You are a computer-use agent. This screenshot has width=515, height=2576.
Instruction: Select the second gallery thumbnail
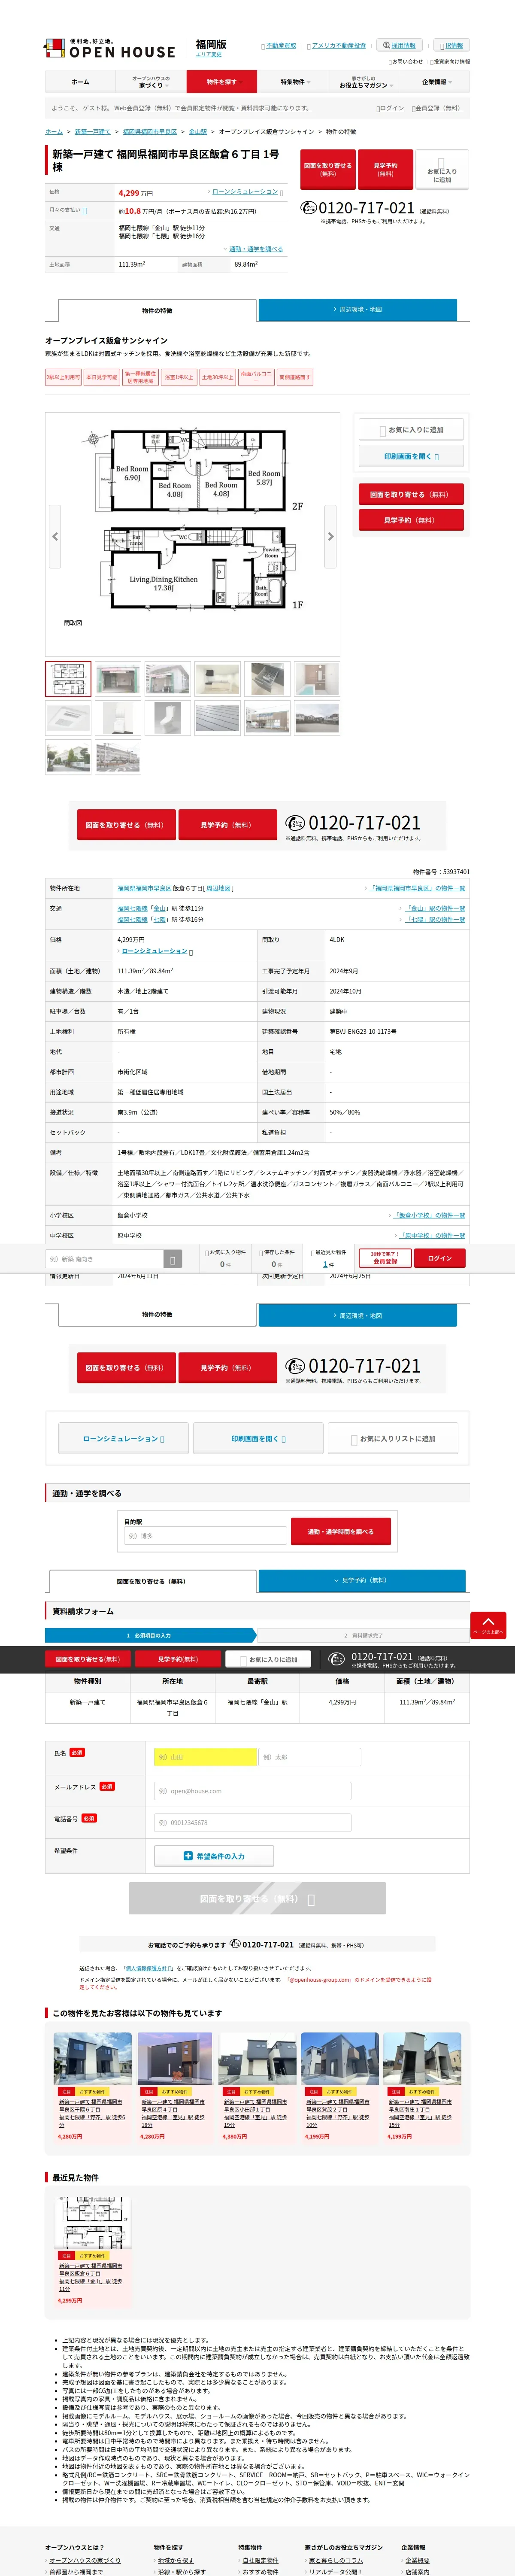[x=118, y=679]
